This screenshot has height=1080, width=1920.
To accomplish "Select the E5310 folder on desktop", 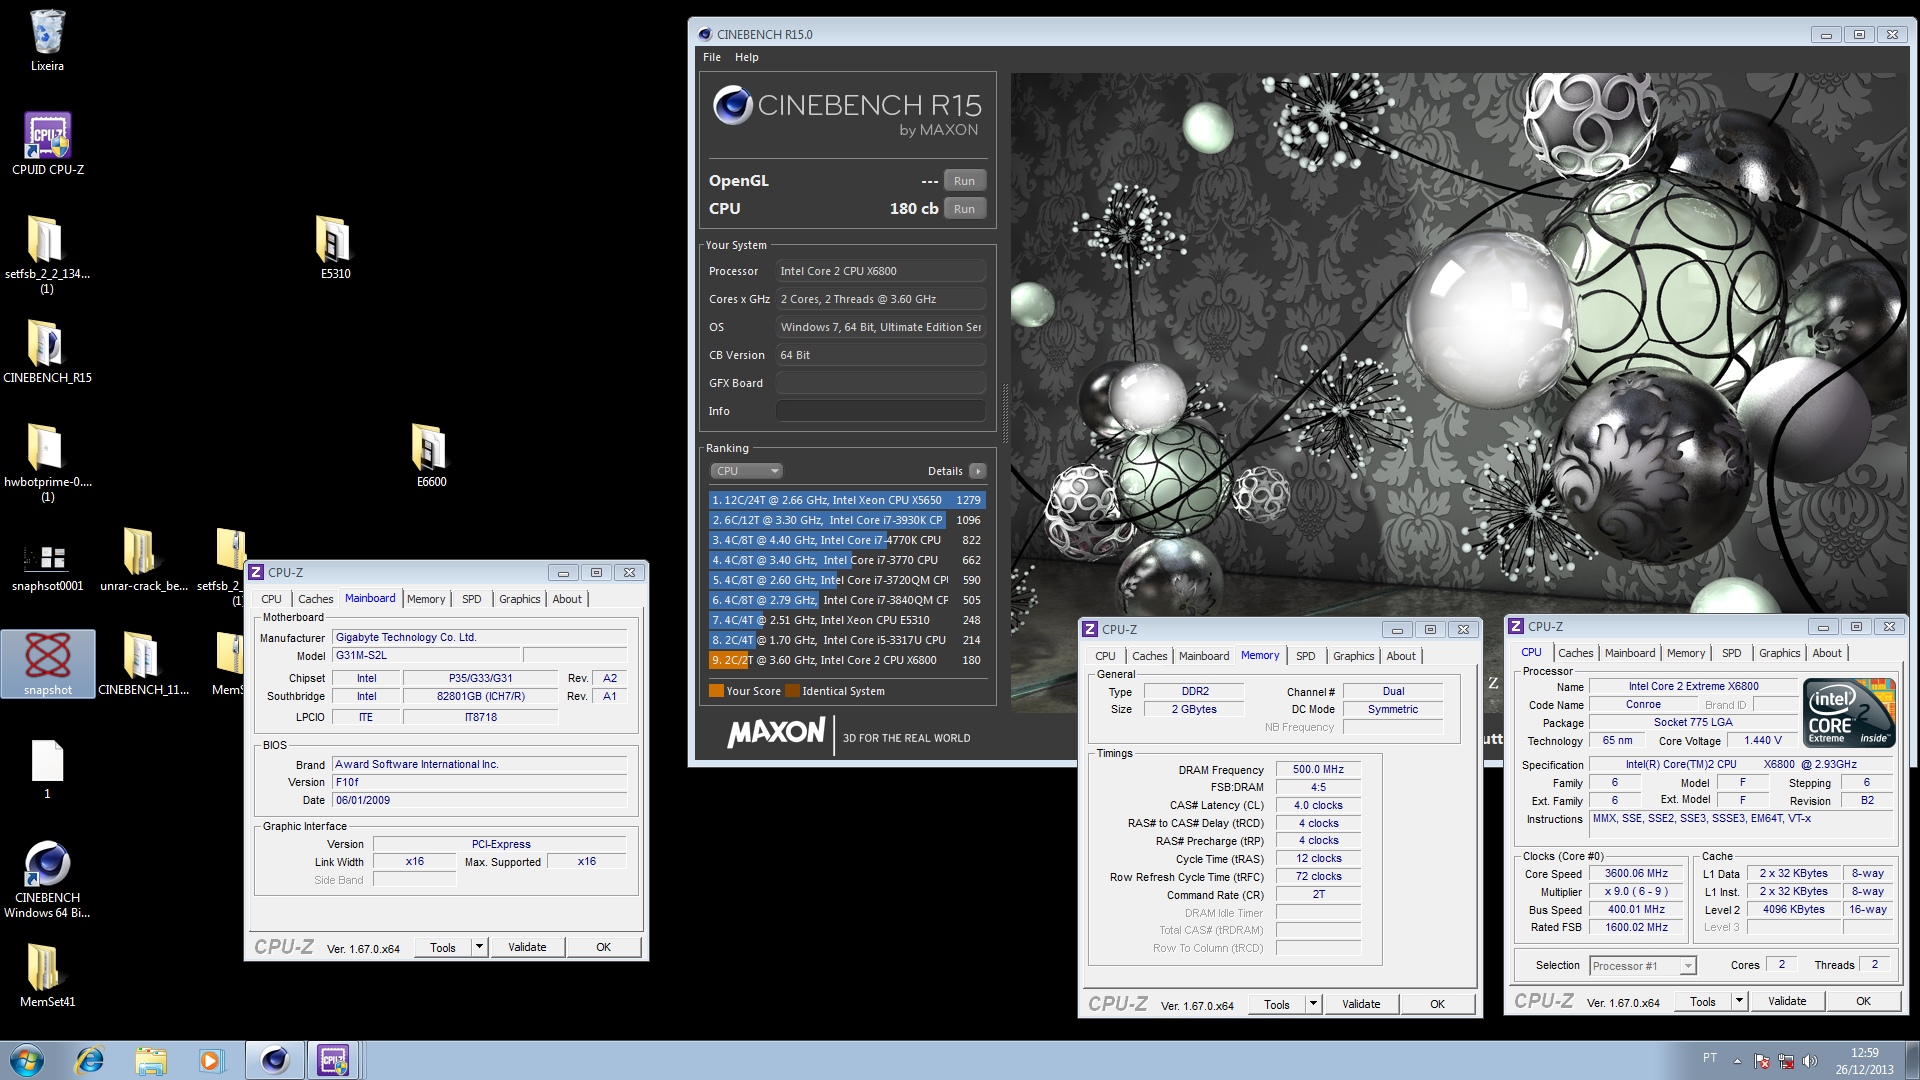I will (335, 247).
